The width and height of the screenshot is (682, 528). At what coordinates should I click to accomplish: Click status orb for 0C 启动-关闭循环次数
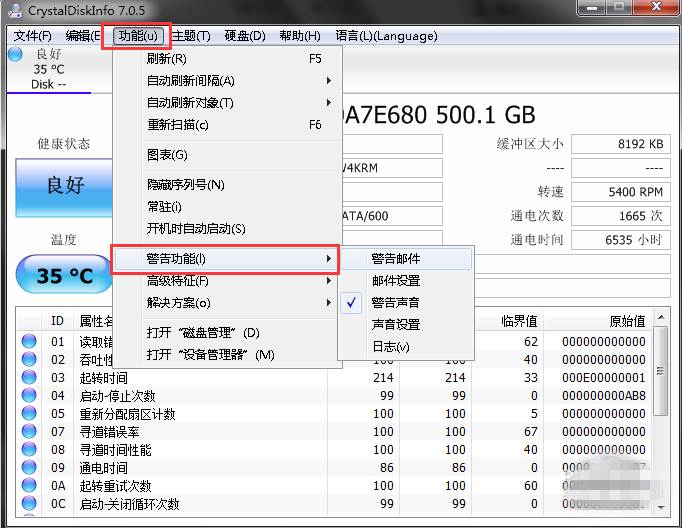29,503
